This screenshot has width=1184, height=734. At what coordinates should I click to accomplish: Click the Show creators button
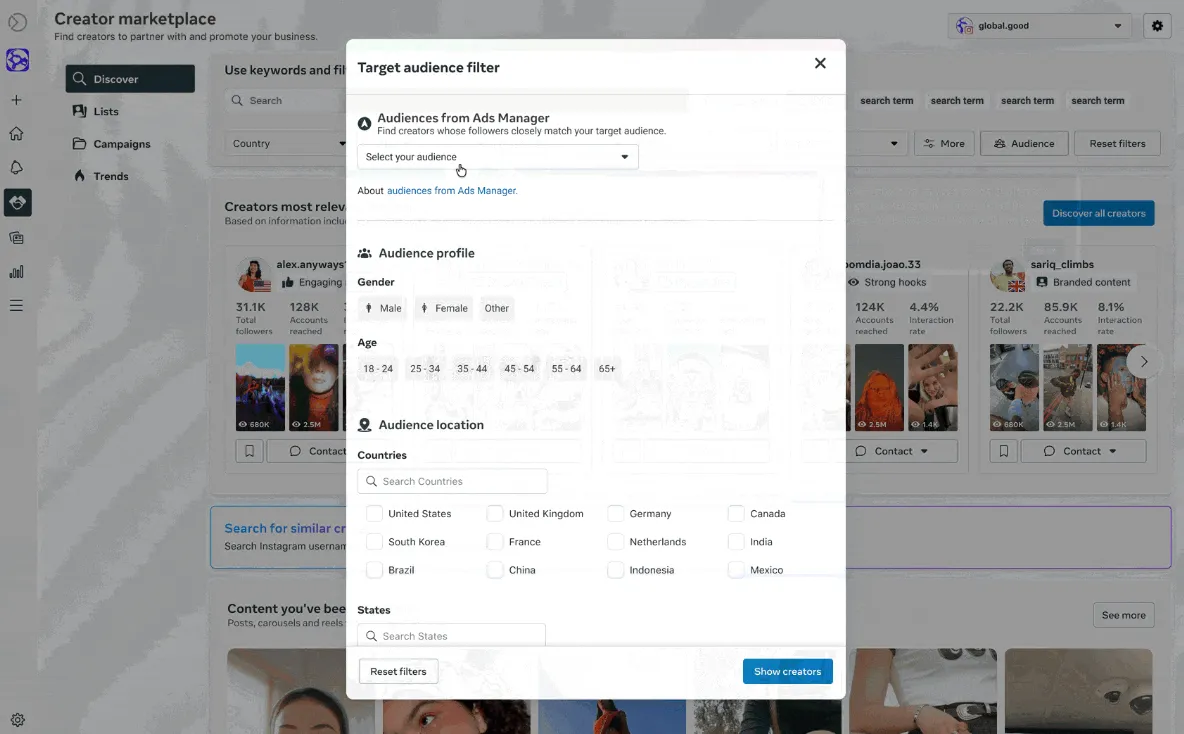(x=787, y=671)
